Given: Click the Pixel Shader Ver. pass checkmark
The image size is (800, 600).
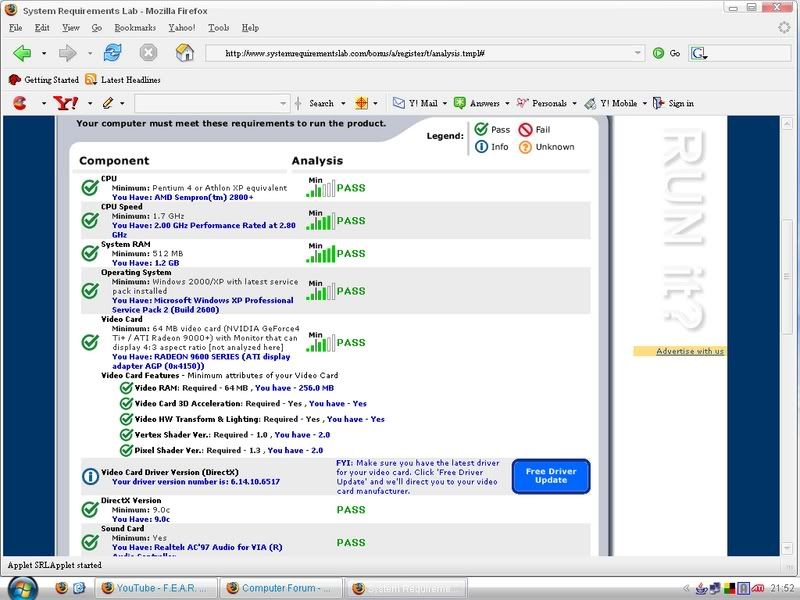Looking at the screenshot, I should [x=126, y=450].
